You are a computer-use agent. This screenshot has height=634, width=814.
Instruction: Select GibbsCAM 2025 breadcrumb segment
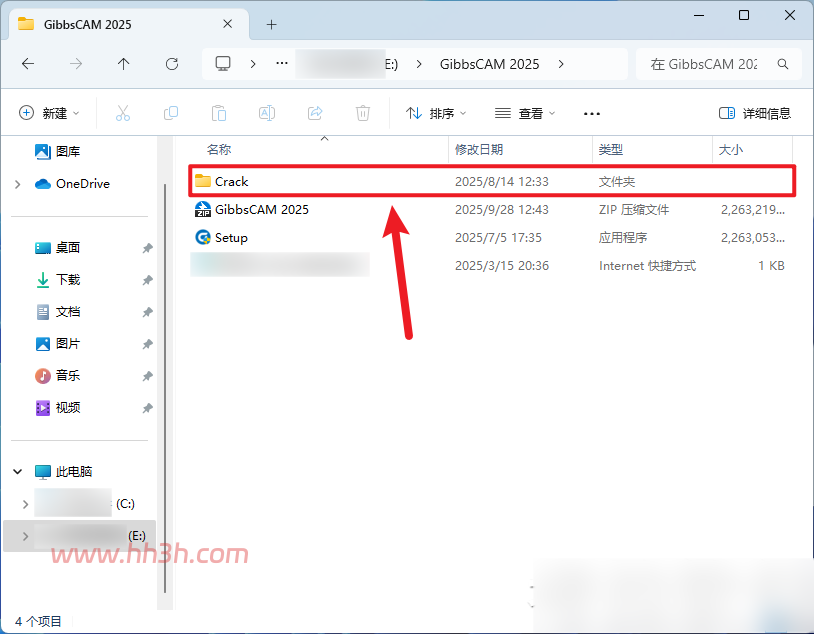click(490, 64)
